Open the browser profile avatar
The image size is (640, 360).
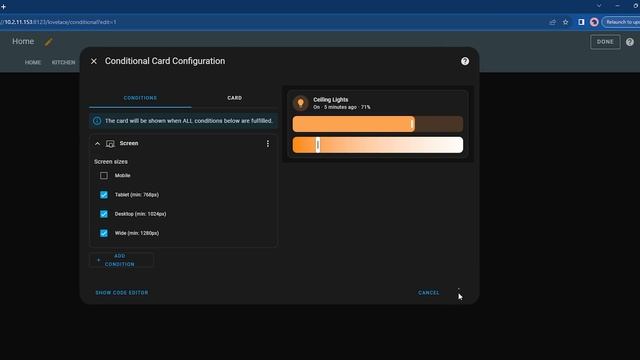click(594, 22)
